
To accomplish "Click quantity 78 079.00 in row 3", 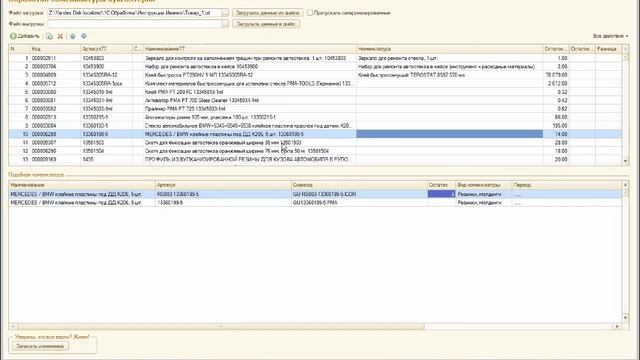I will [556, 75].
